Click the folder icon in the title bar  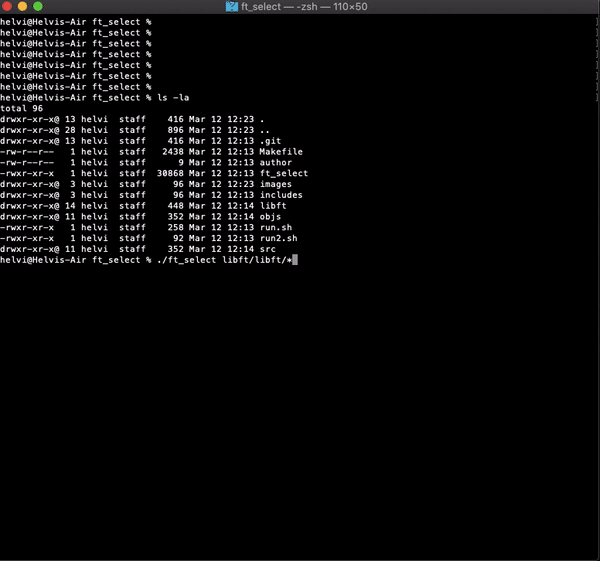click(x=232, y=7)
